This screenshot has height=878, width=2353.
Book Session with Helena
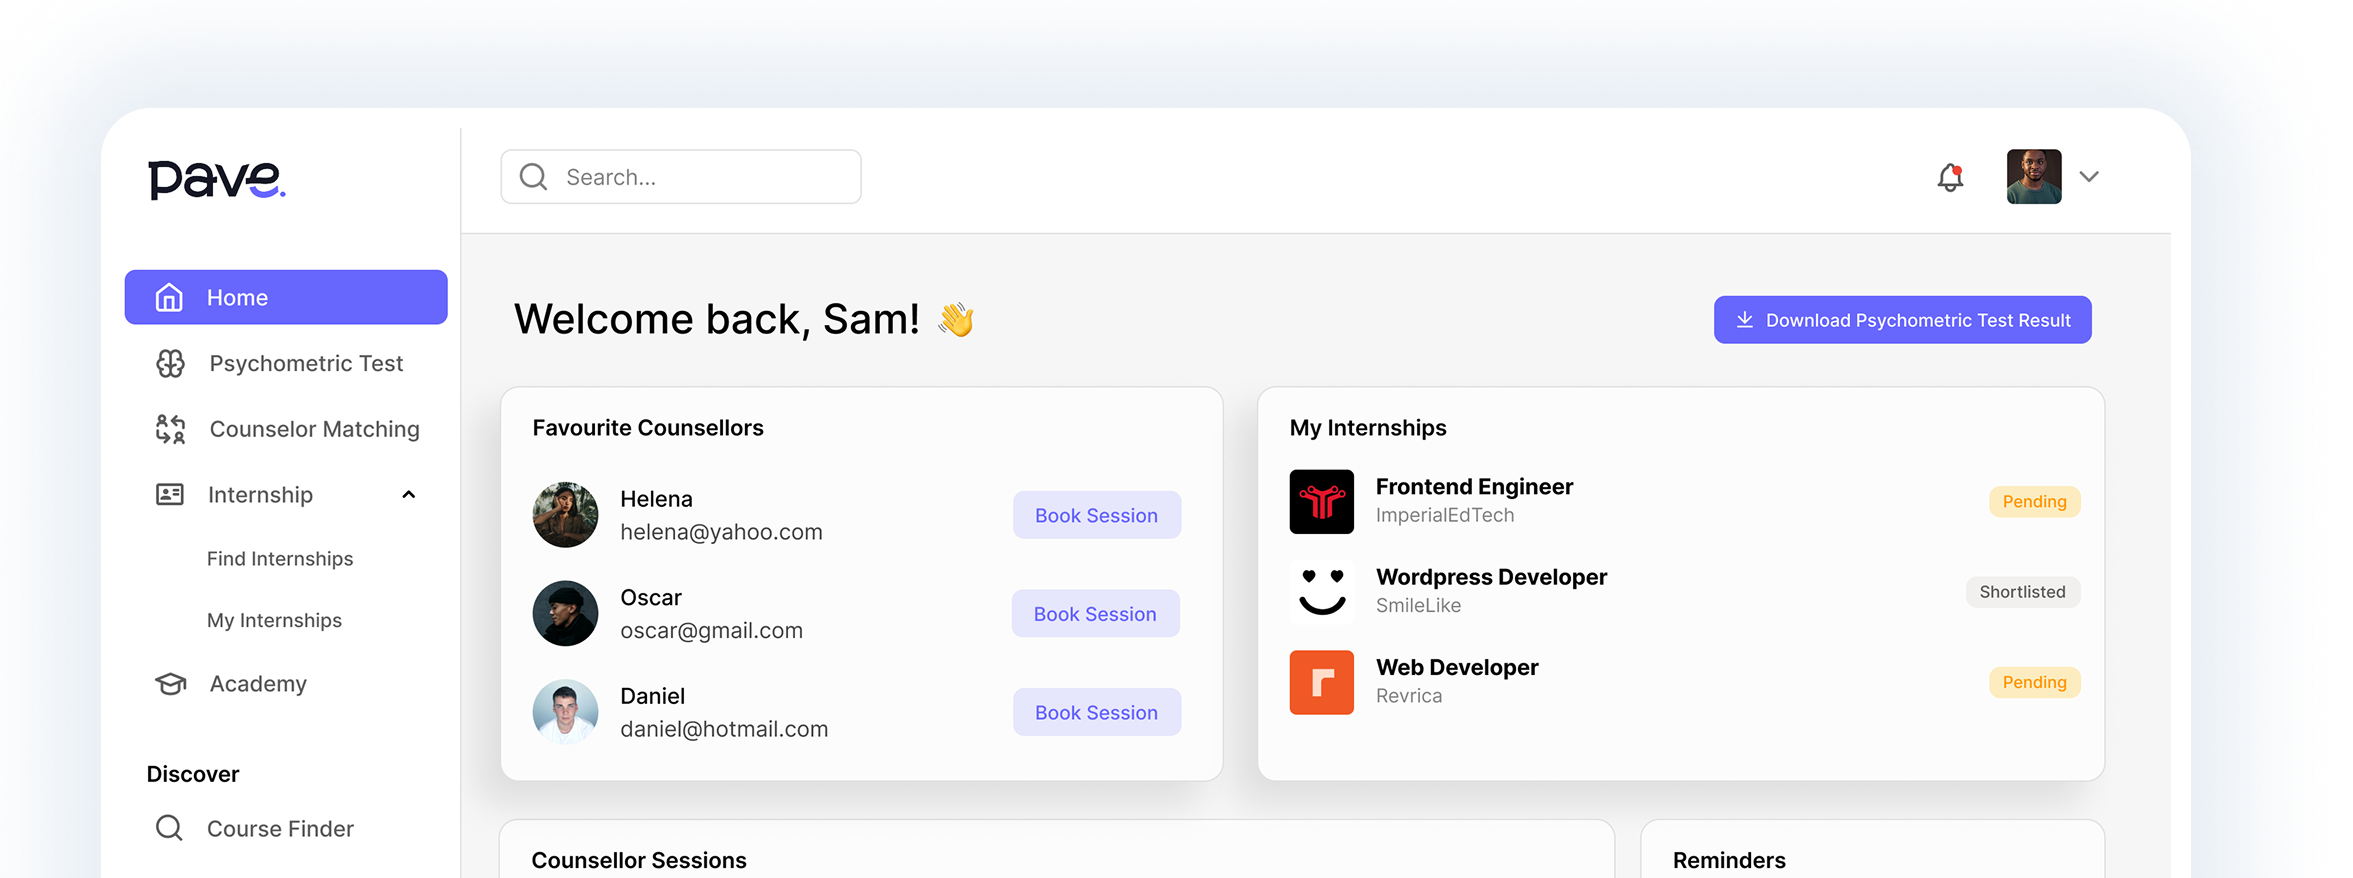[1096, 515]
